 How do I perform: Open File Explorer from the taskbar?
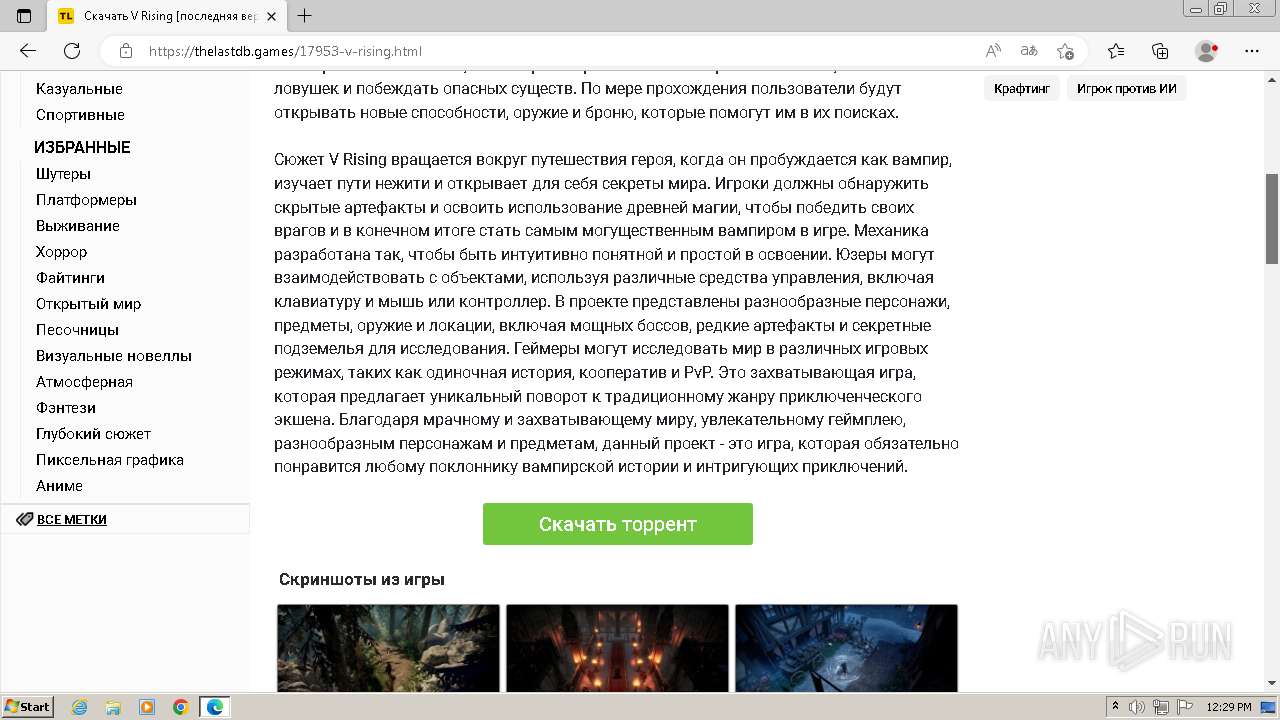113,707
